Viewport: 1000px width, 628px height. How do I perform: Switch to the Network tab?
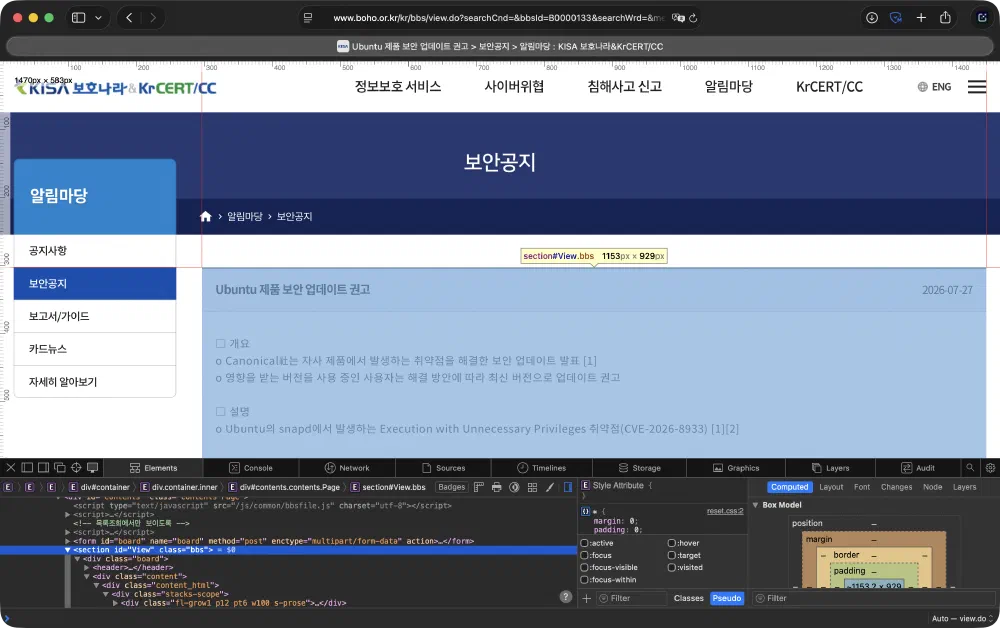(x=347, y=467)
